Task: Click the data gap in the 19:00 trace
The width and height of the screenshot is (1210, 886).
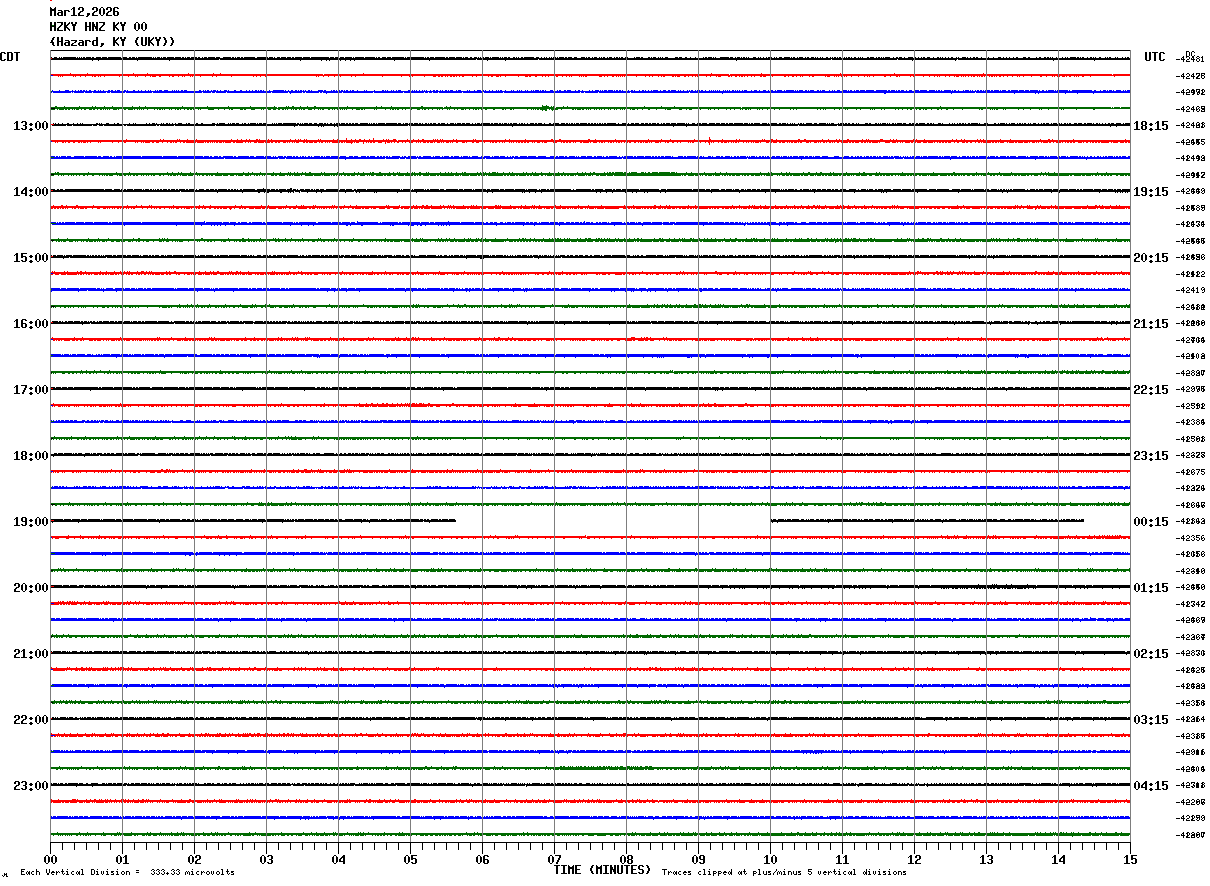Action: point(613,521)
